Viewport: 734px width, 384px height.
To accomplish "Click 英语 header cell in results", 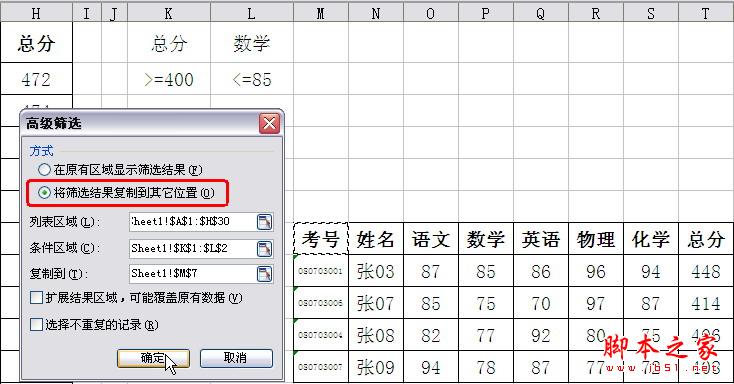I will point(541,239).
